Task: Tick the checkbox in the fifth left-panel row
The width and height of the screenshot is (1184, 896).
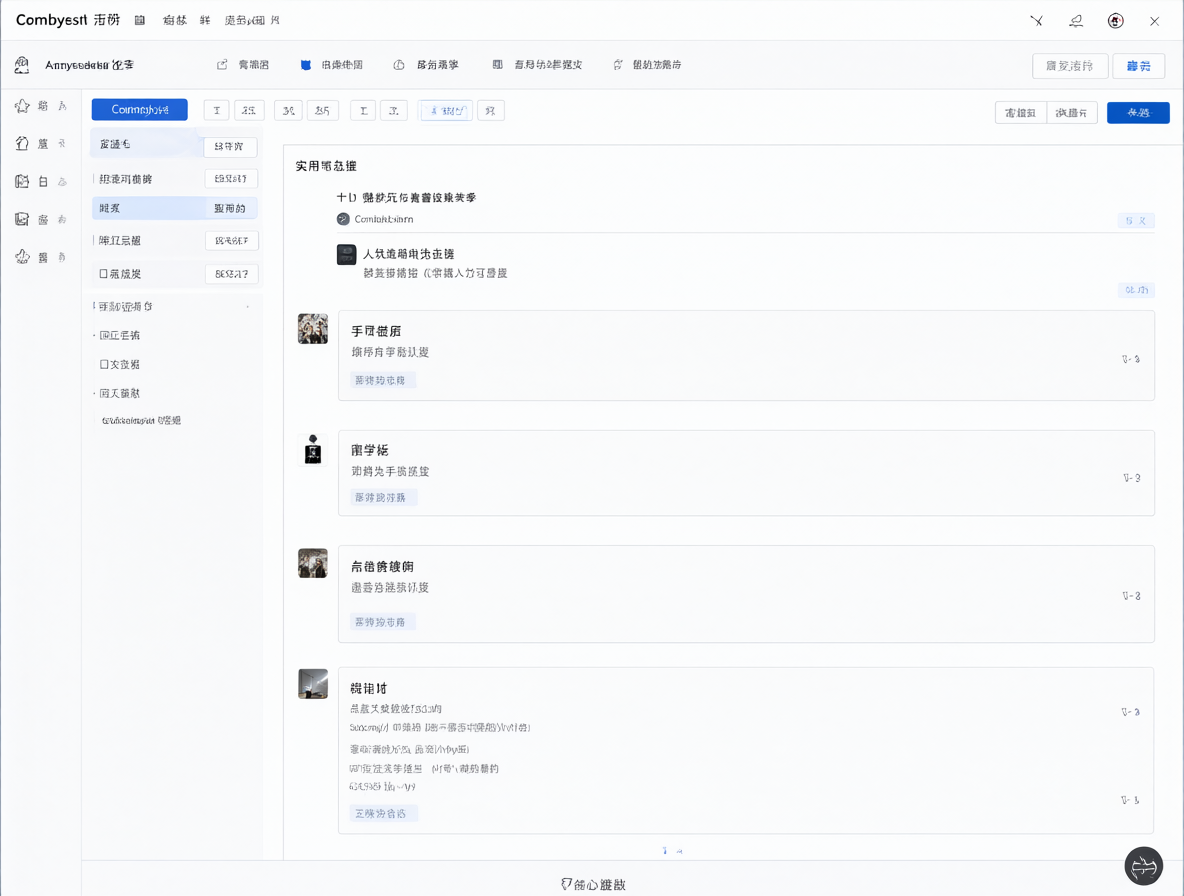Action: point(103,274)
